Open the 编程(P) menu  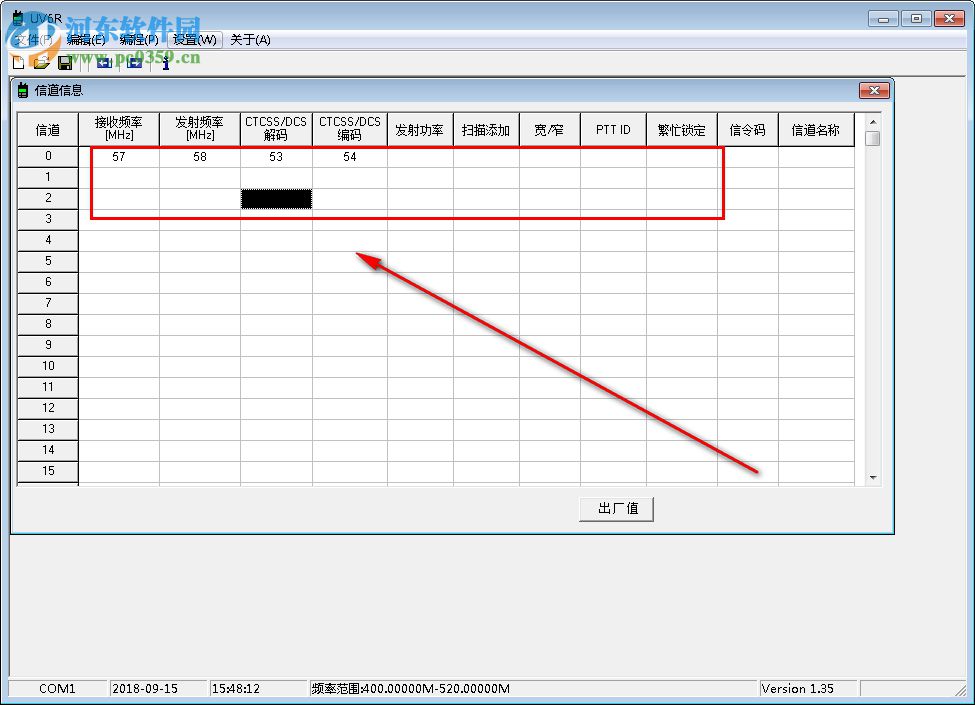(139, 40)
